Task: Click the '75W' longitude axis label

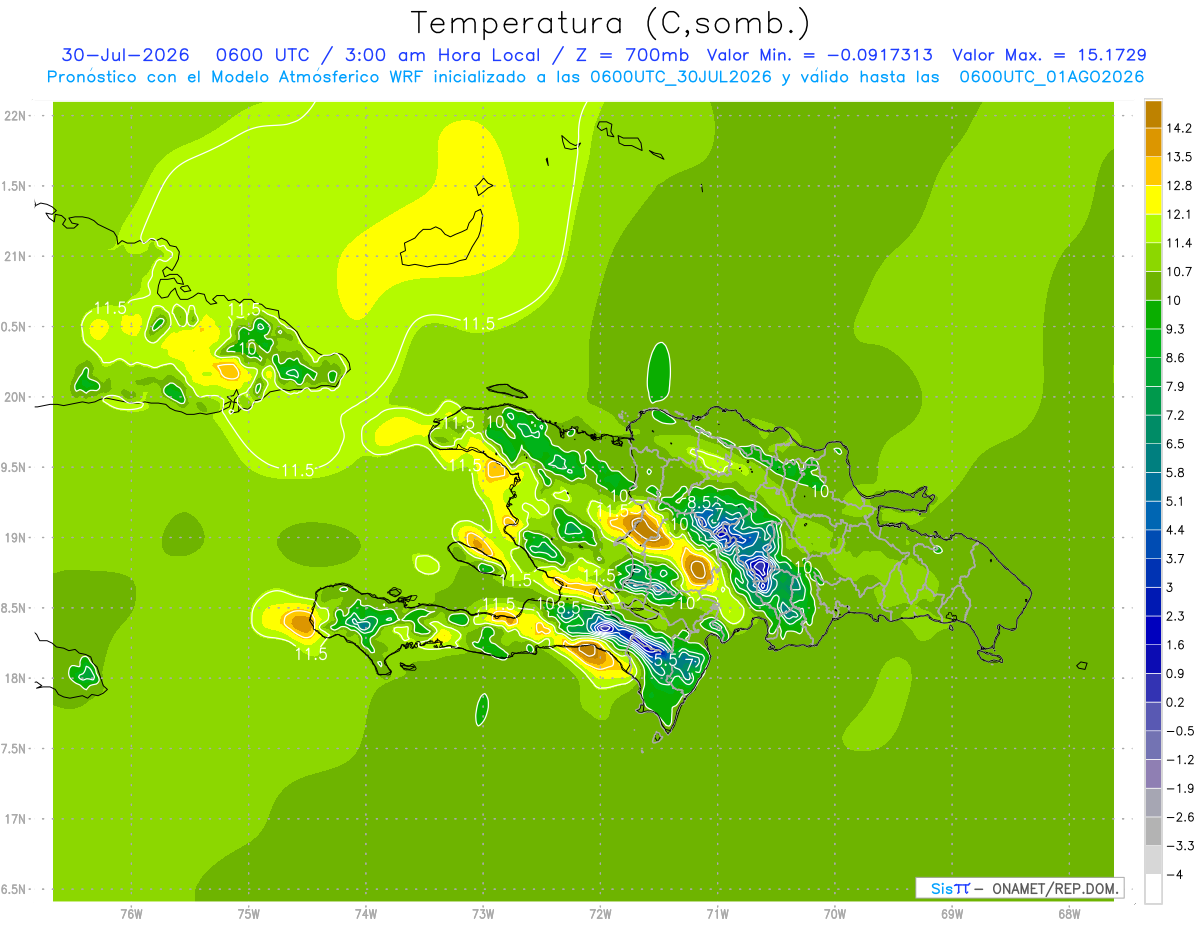Action: (249, 913)
